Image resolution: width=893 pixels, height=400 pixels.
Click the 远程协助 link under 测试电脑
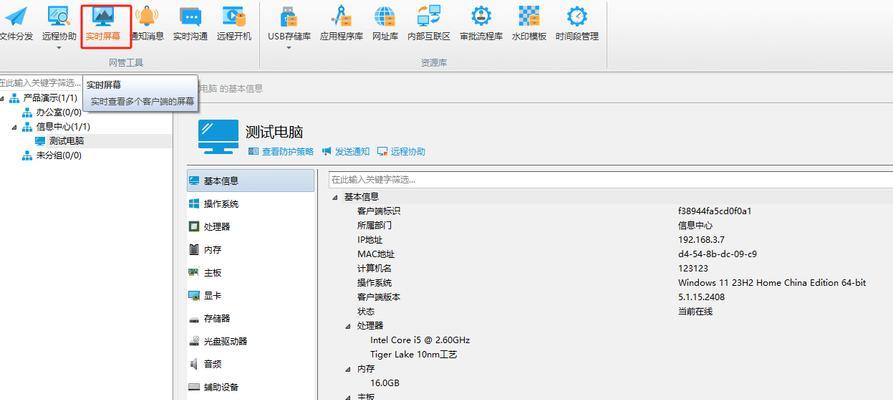point(408,152)
